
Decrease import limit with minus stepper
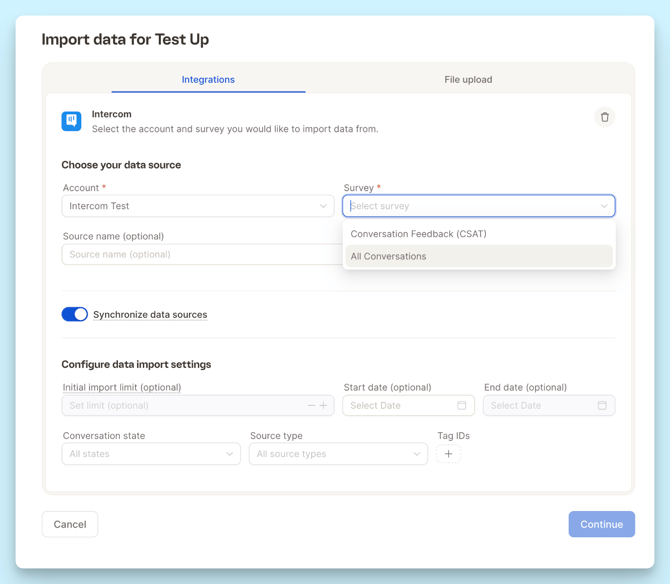coord(311,406)
